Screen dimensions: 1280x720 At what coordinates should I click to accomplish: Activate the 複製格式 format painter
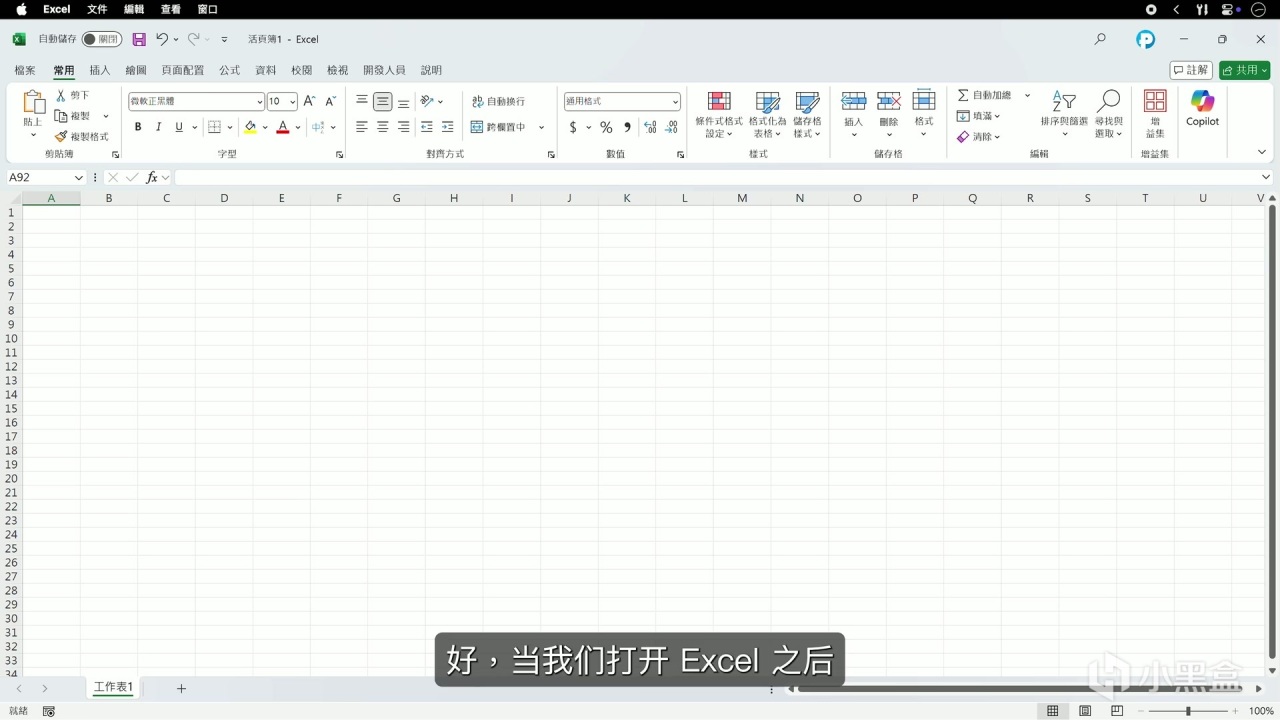[x=82, y=137]
